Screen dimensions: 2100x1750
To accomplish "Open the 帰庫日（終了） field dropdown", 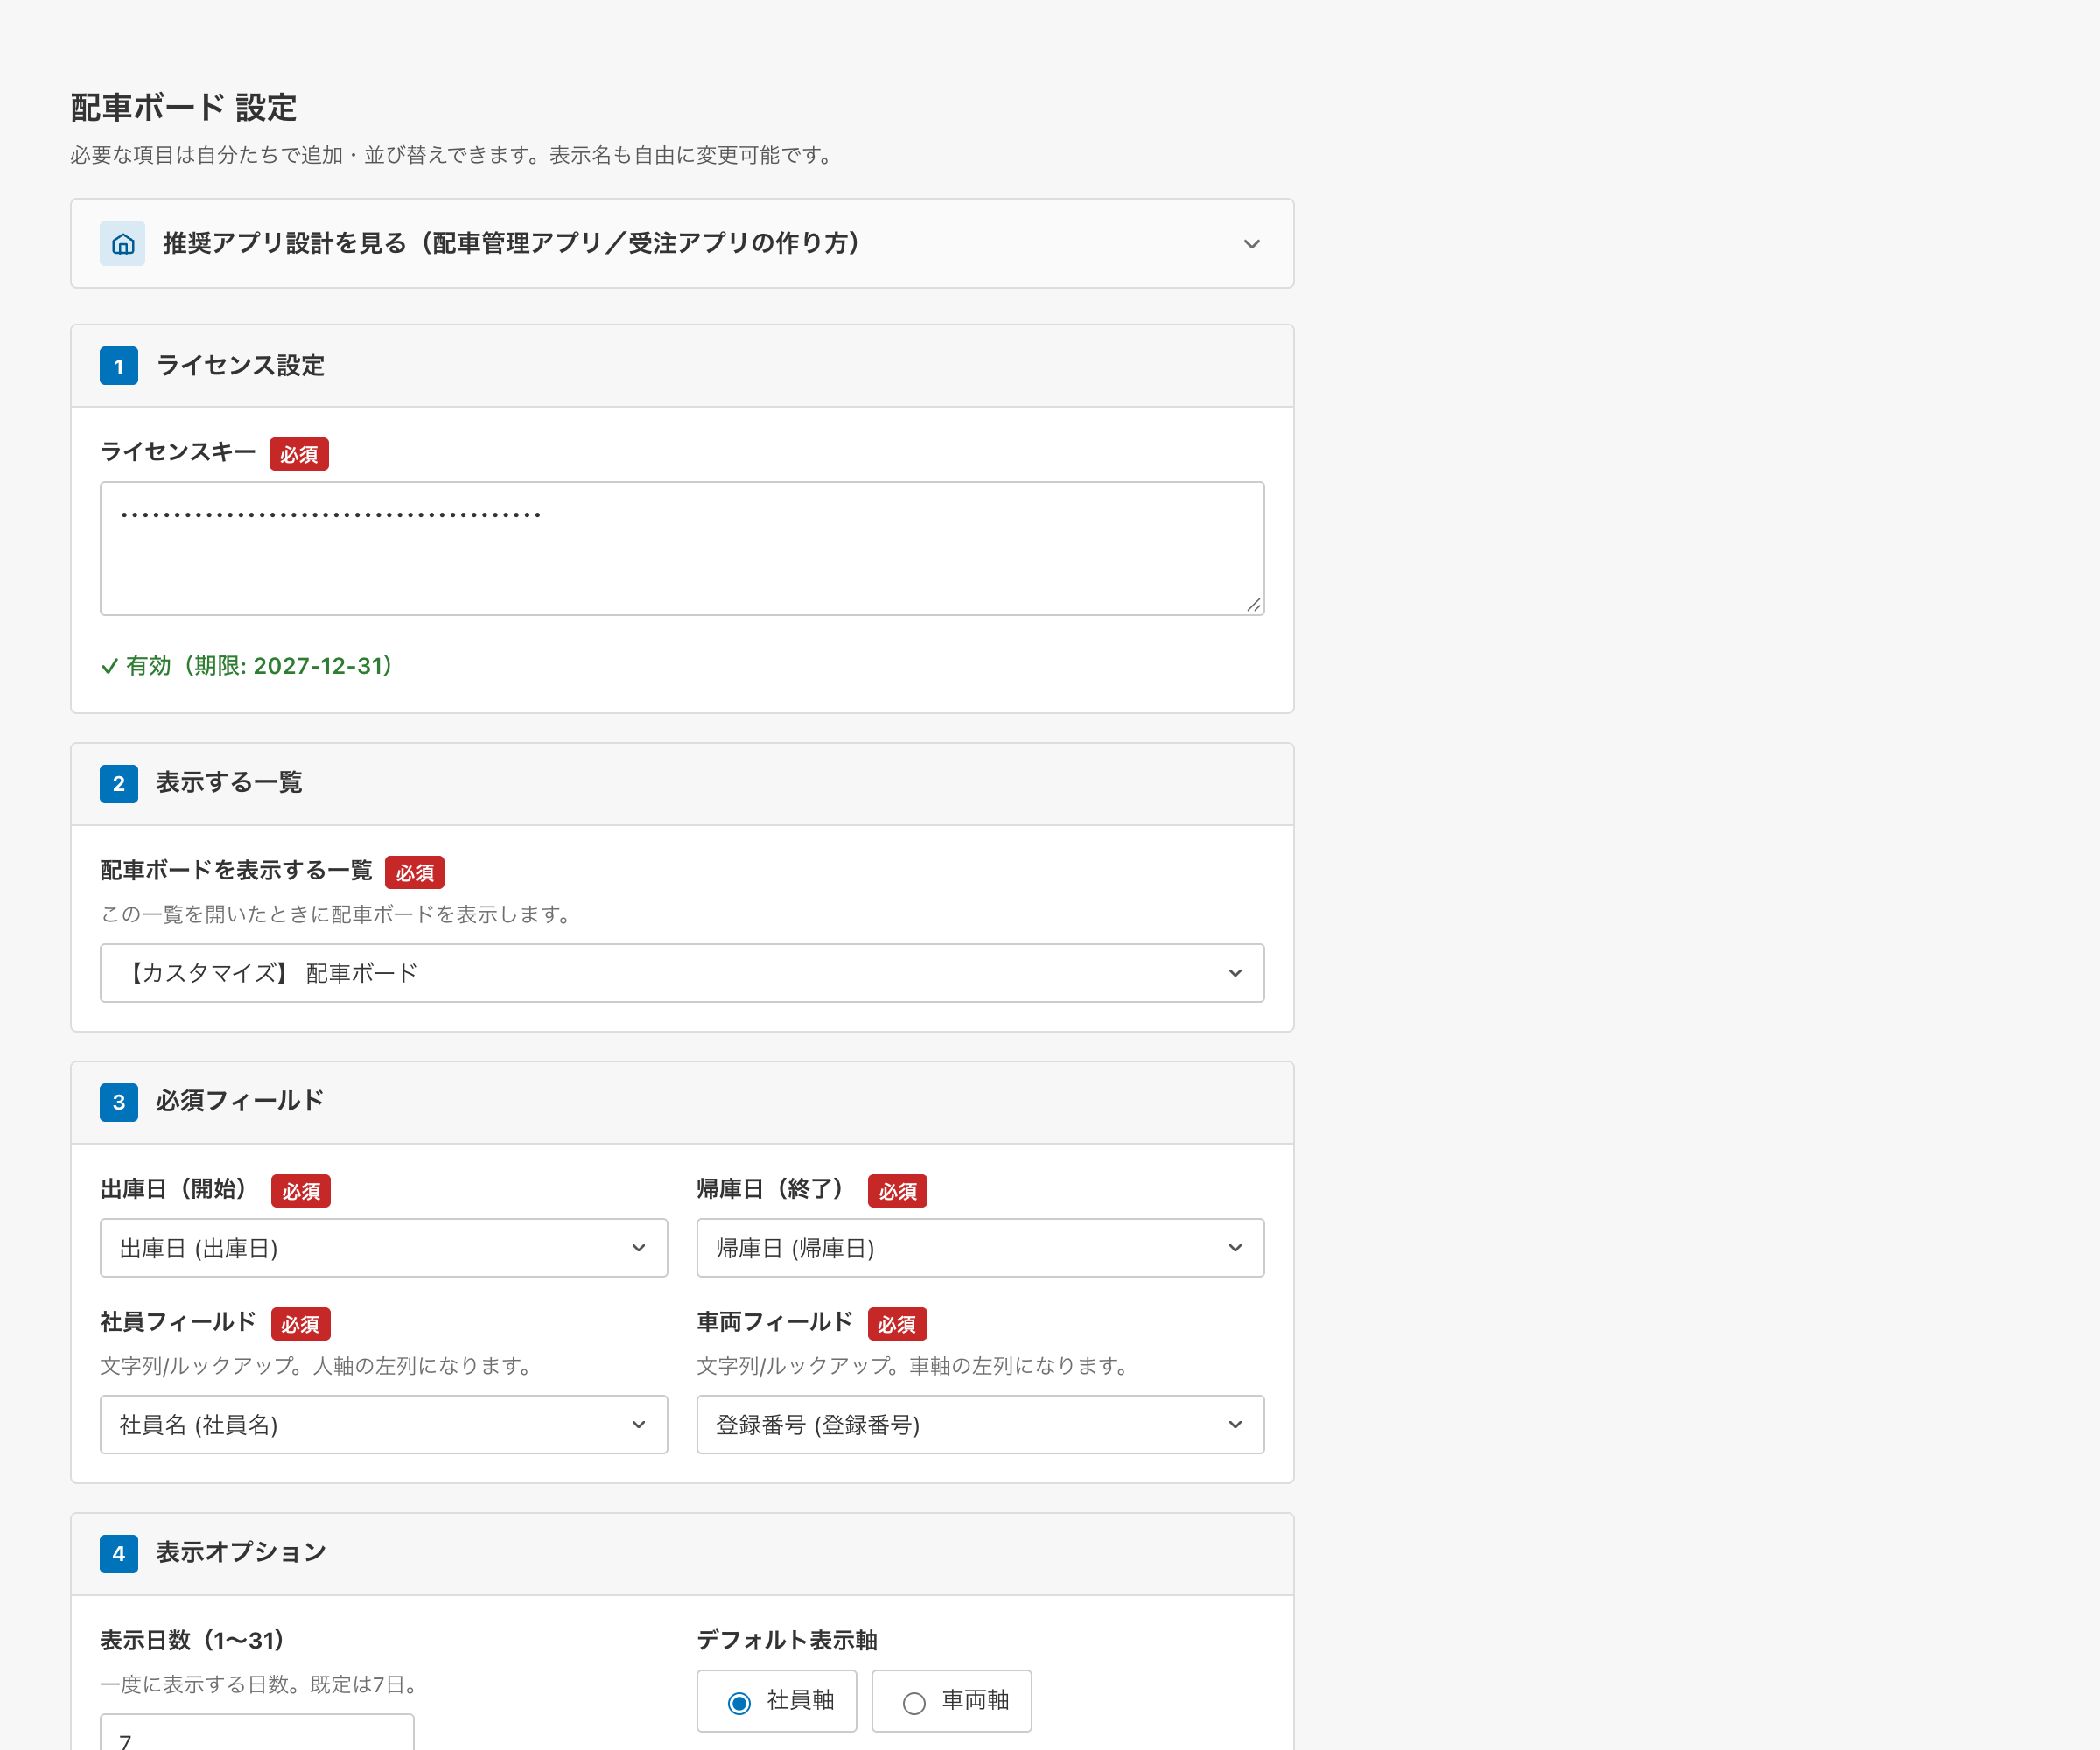I will point(980,1247).
